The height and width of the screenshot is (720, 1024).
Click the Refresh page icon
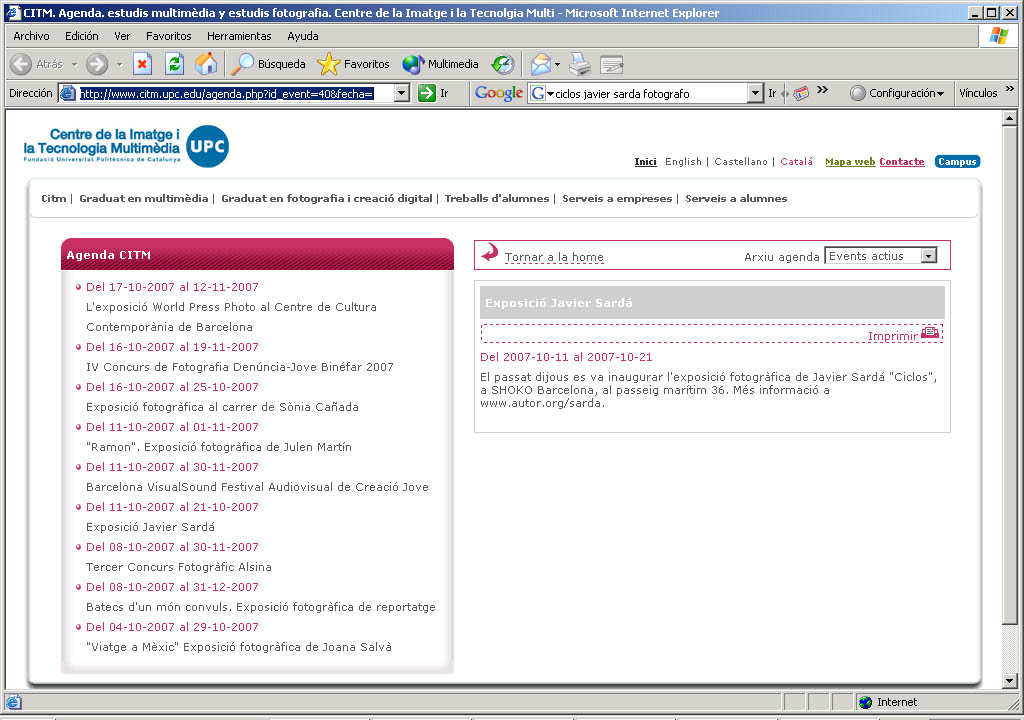[x=174, y=64]
